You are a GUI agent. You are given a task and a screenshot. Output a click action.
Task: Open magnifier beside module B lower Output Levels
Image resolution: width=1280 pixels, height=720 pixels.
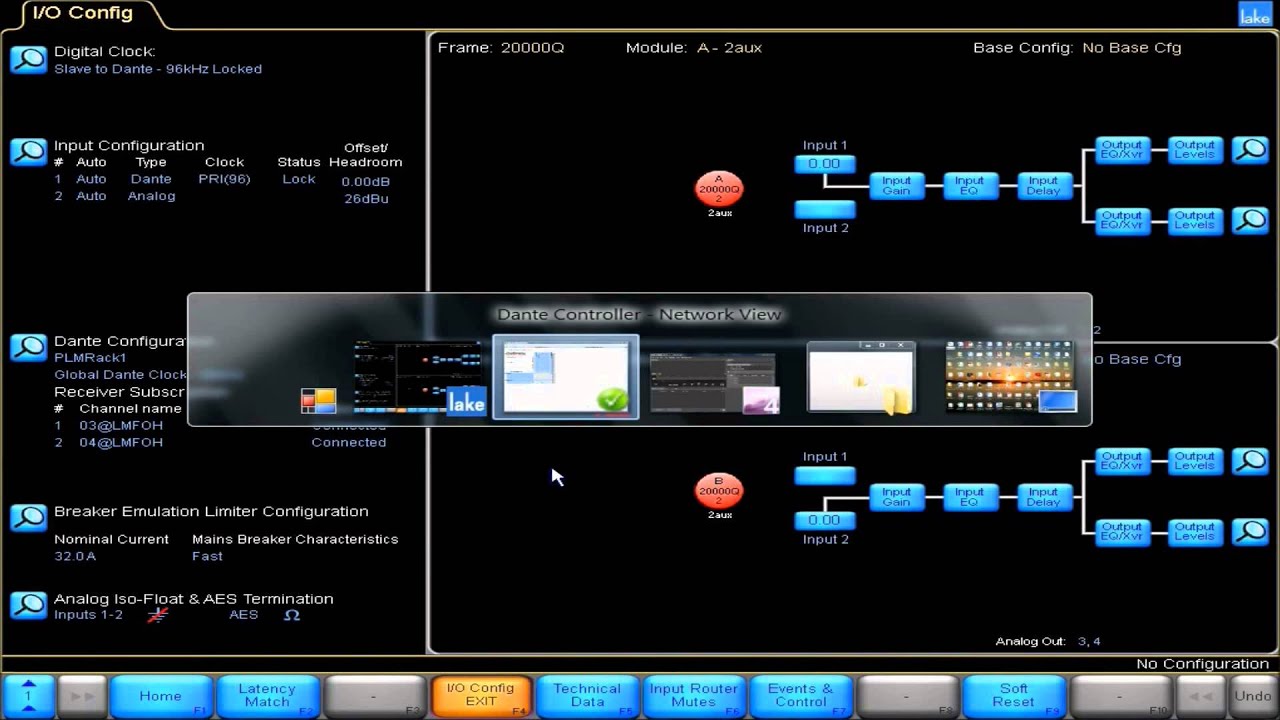[1250, 531]
